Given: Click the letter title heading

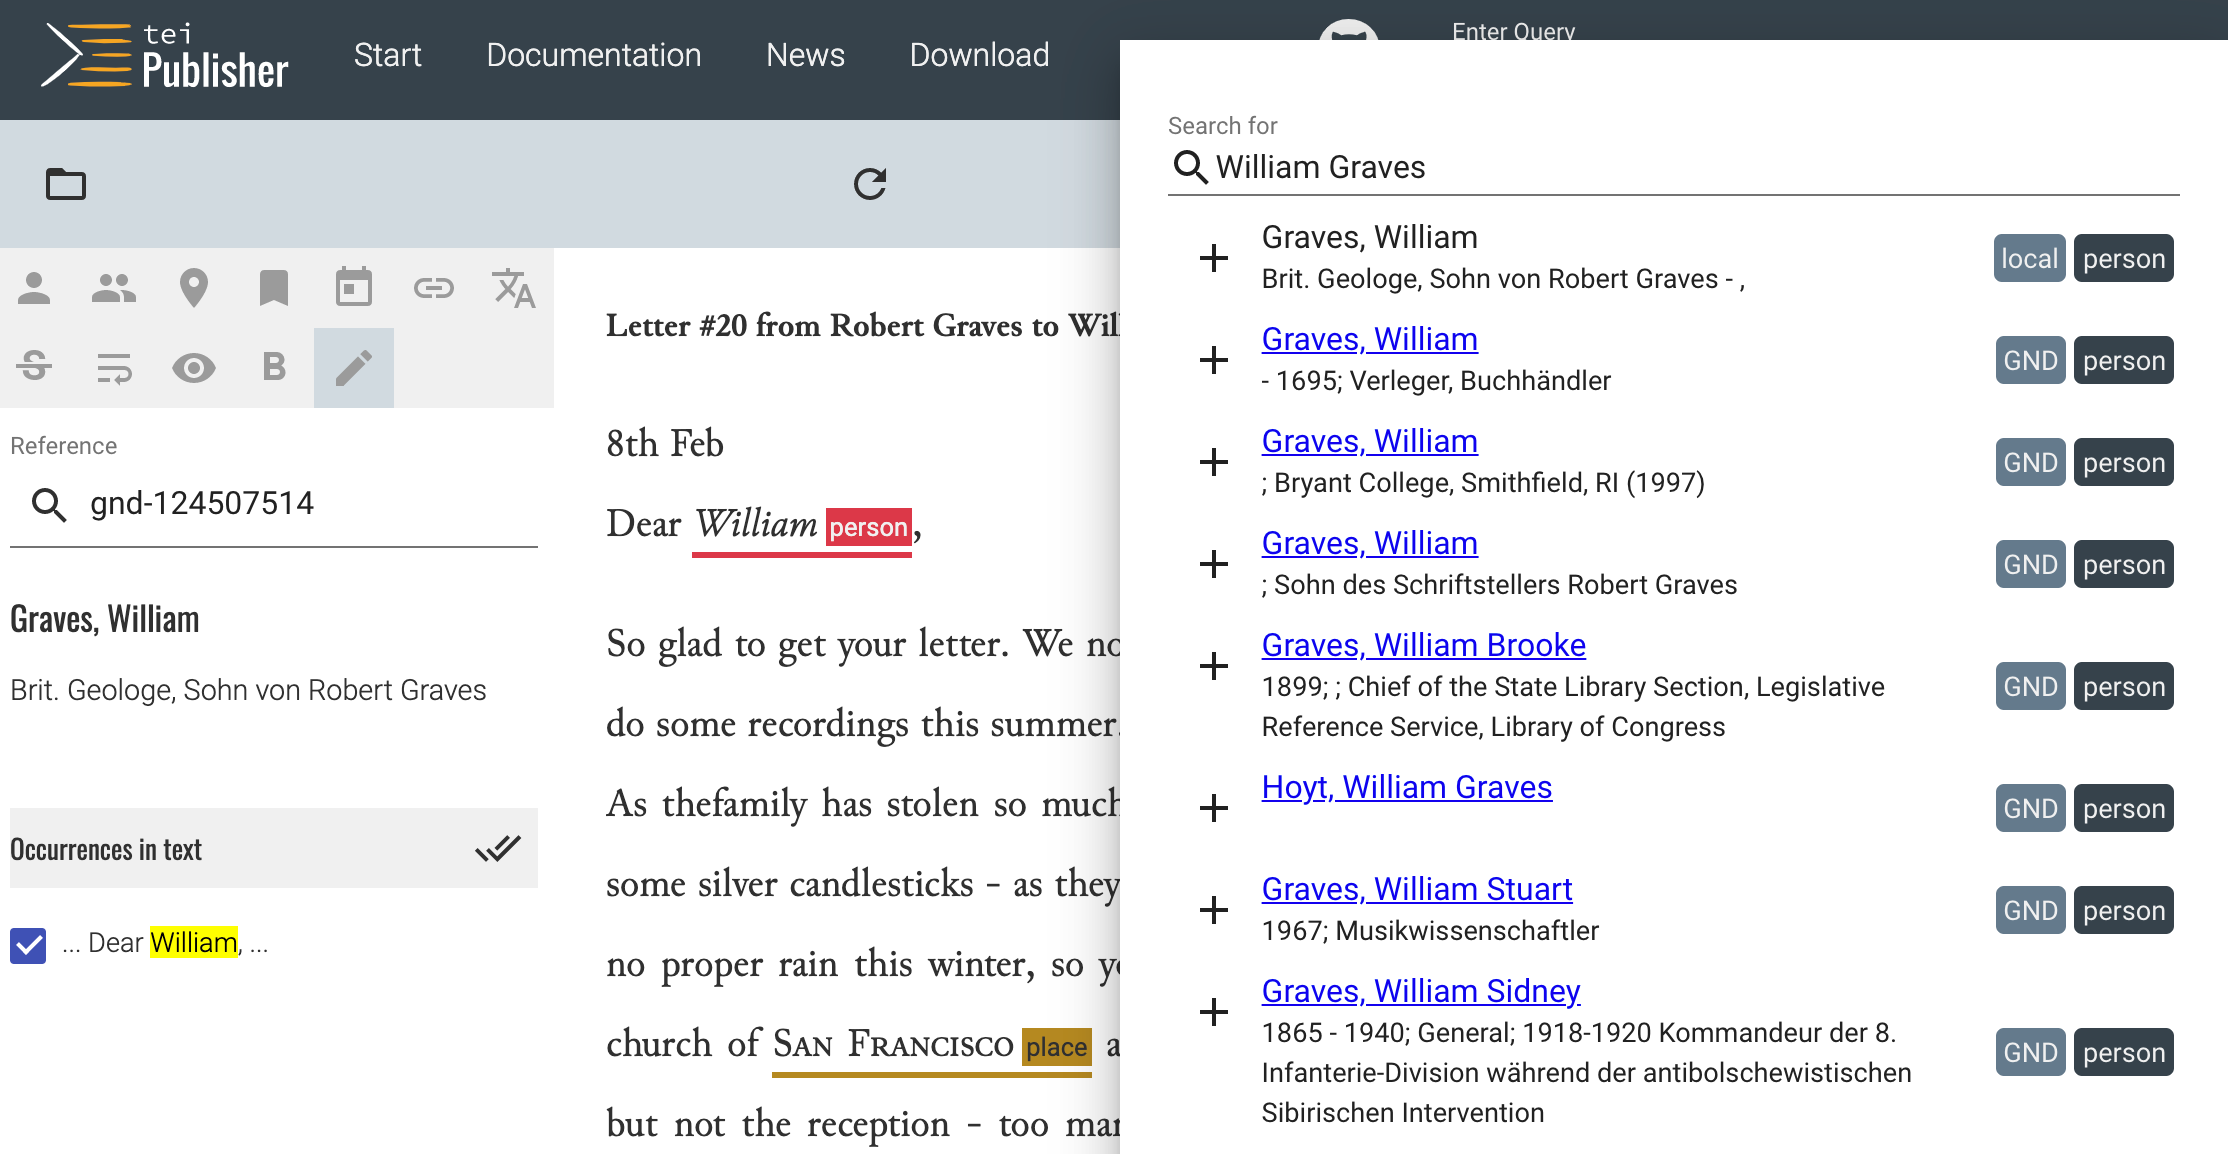Looking at the screenshot, I should coord(862,325).
